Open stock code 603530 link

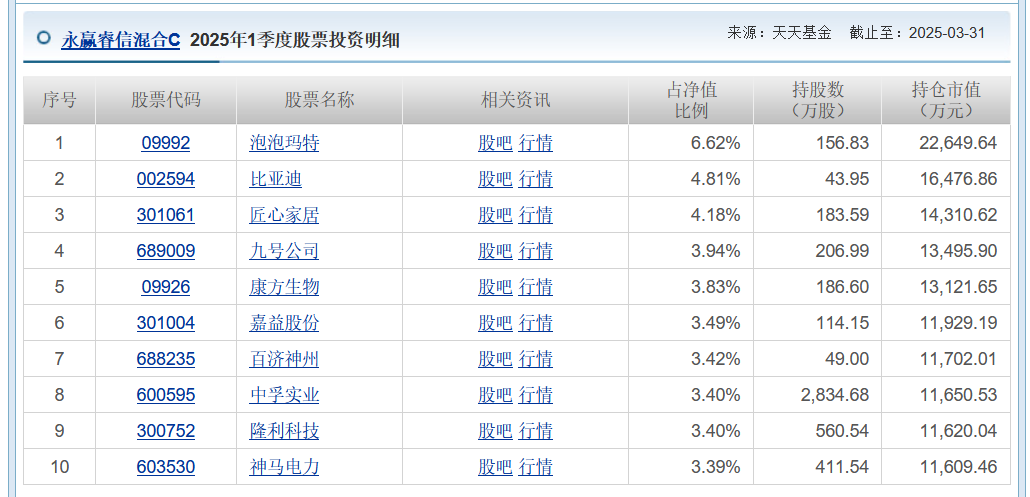[x=166, y=467]
